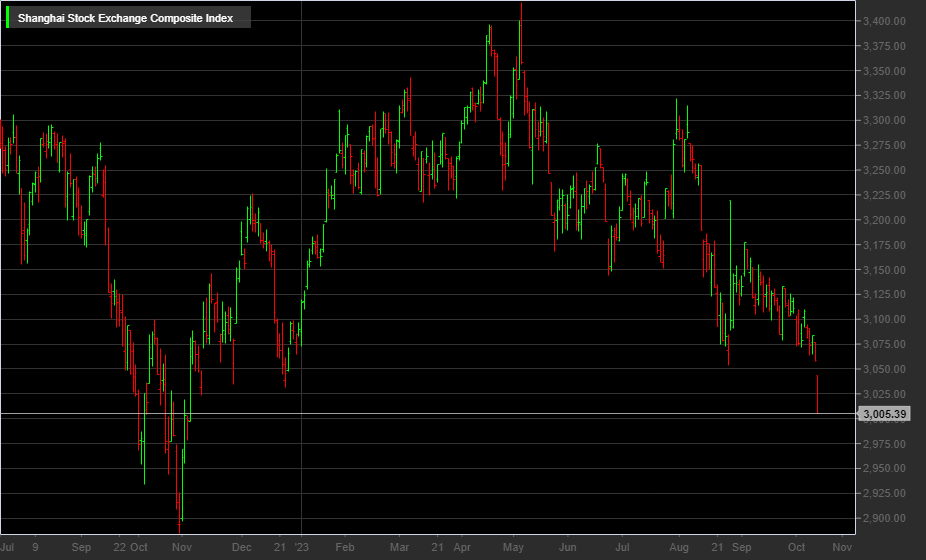Click the green legend marker beside the index title
This screenshot has width=926, height=560.
click(x=7, y=17)
